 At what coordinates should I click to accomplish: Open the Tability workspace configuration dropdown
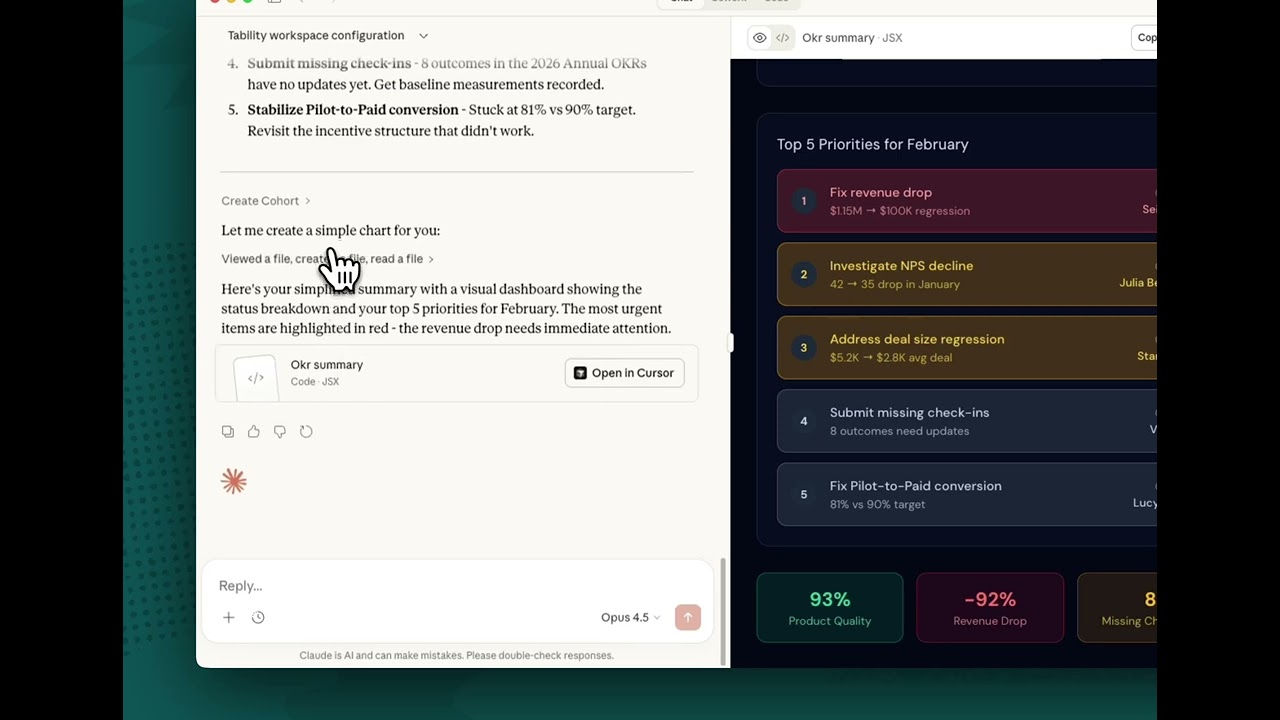(328, 36)
